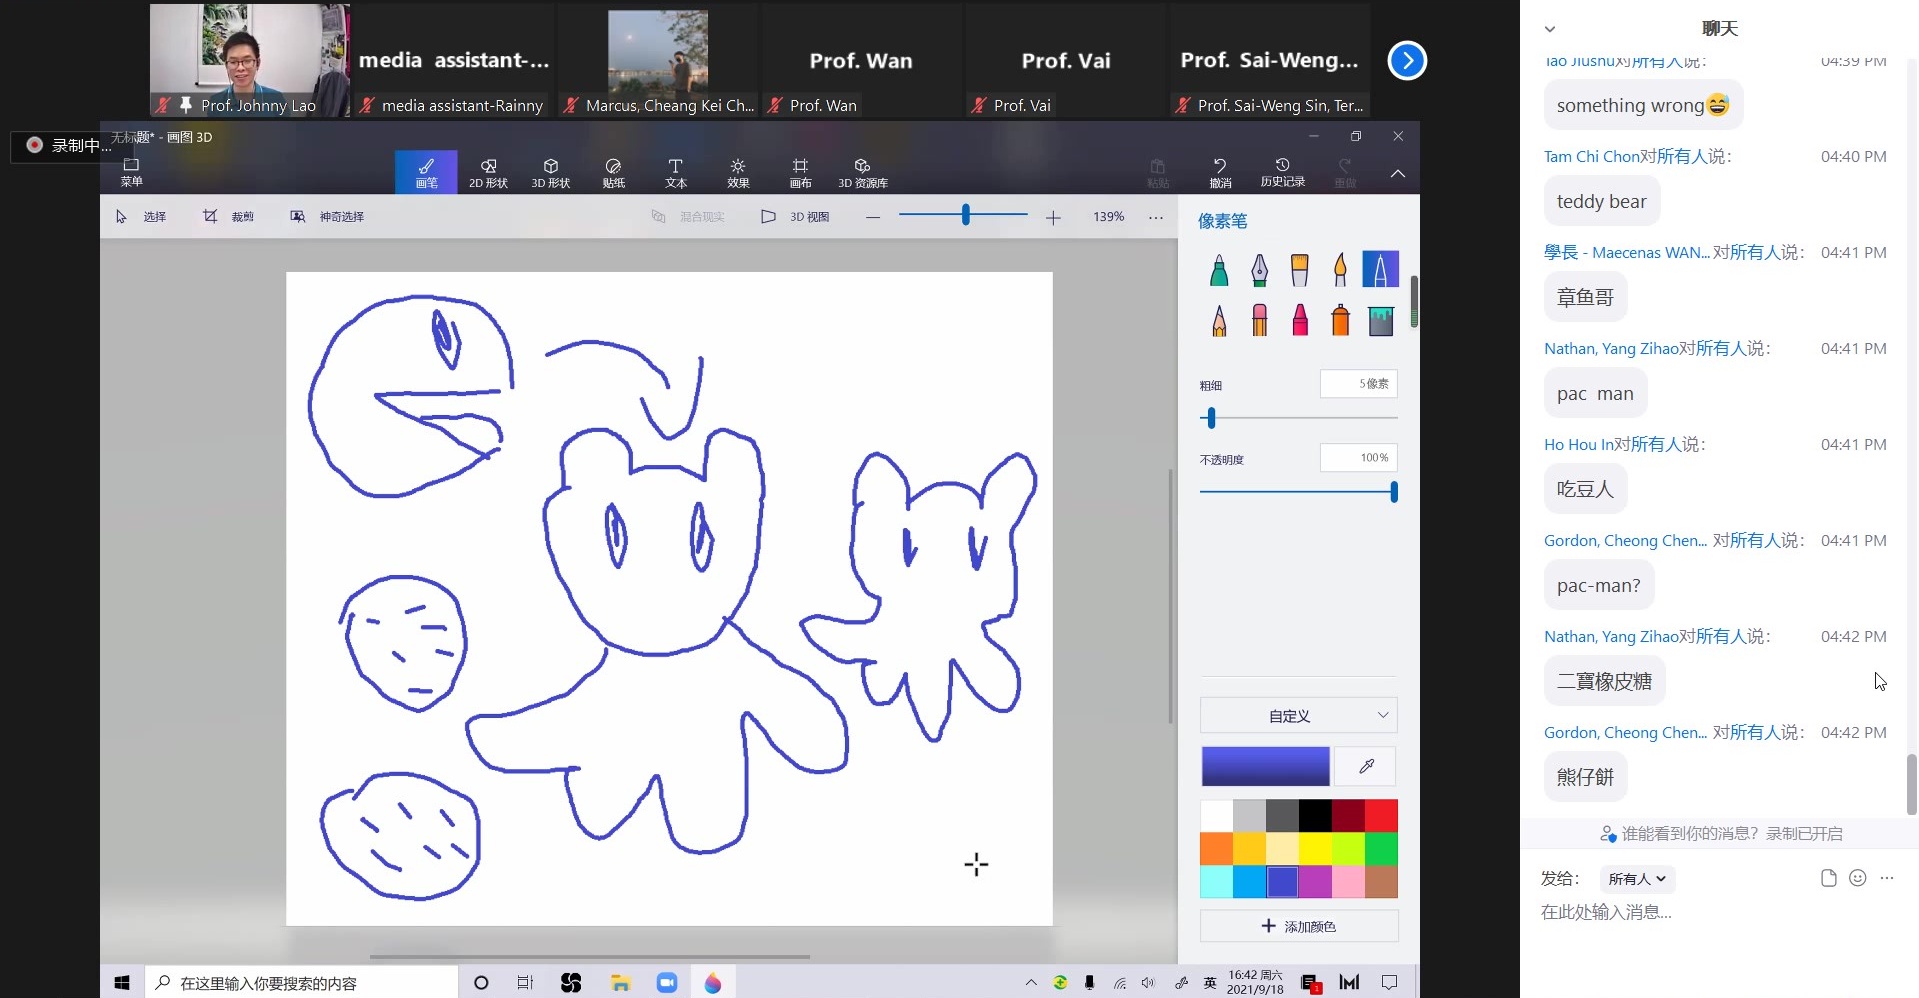Open the Paint 3D menu icon

[x=131, y=172]
